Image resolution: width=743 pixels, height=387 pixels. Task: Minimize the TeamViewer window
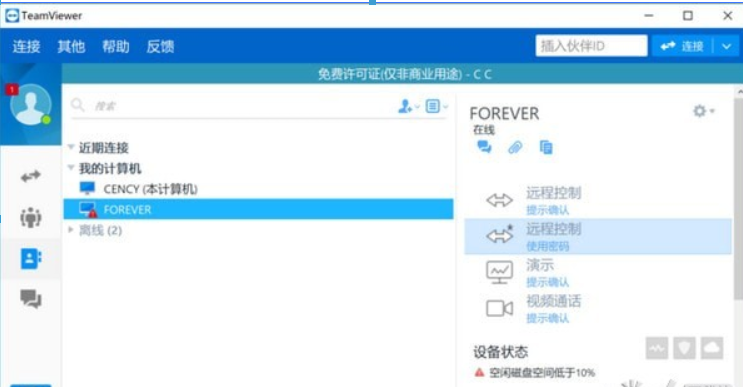[649, 16]
